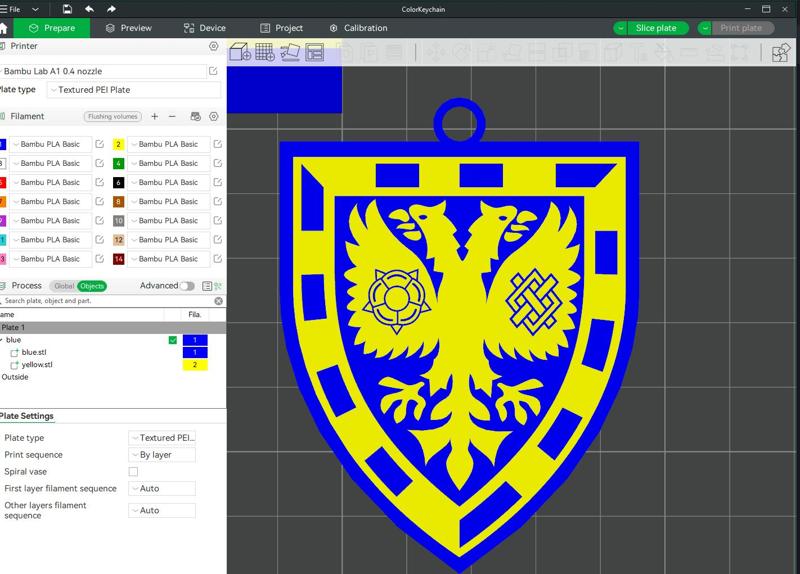Click filament 4 green color swatch
Screen dimensions: 800x574
(118, 163)
